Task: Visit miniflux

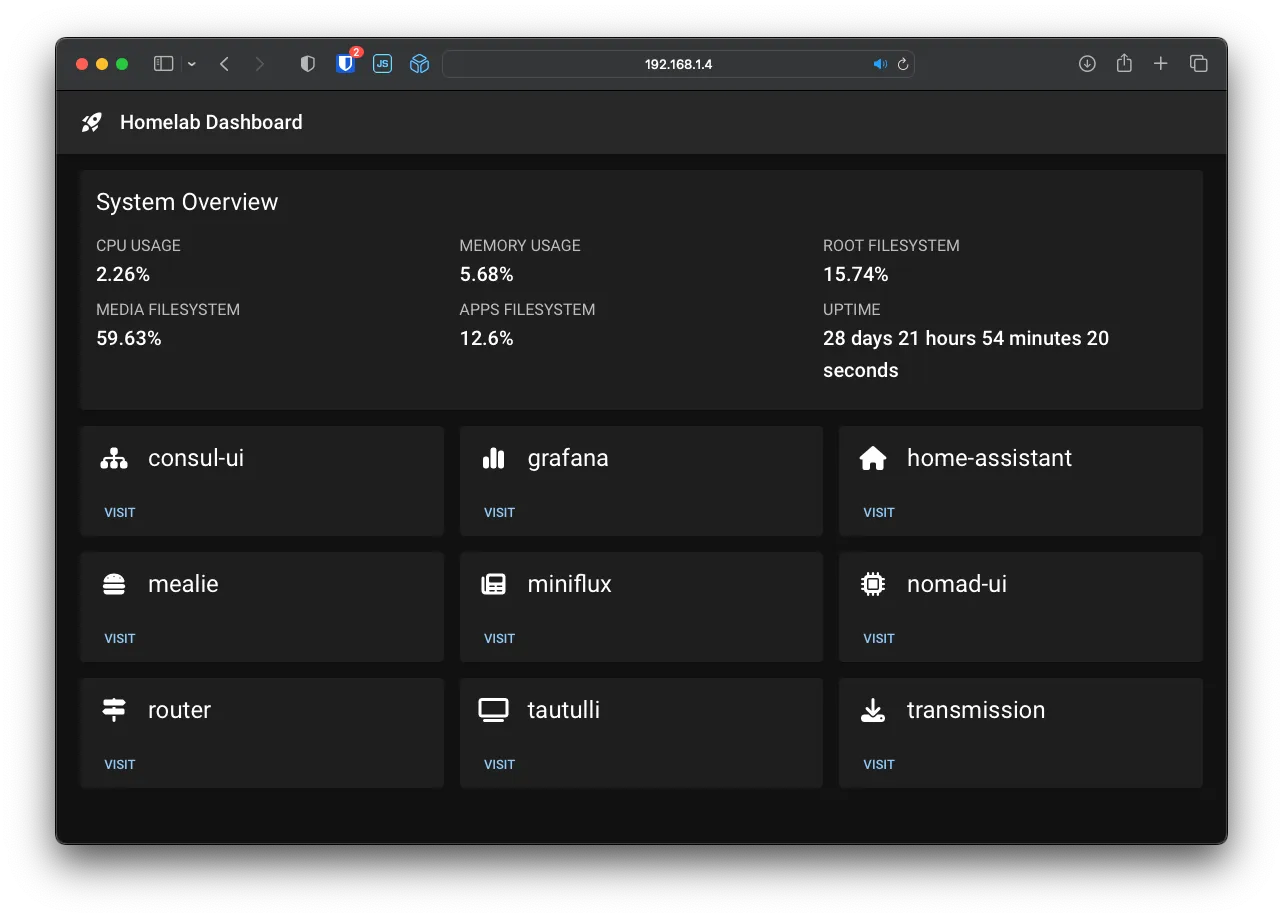Action: [x=499, y=639]
